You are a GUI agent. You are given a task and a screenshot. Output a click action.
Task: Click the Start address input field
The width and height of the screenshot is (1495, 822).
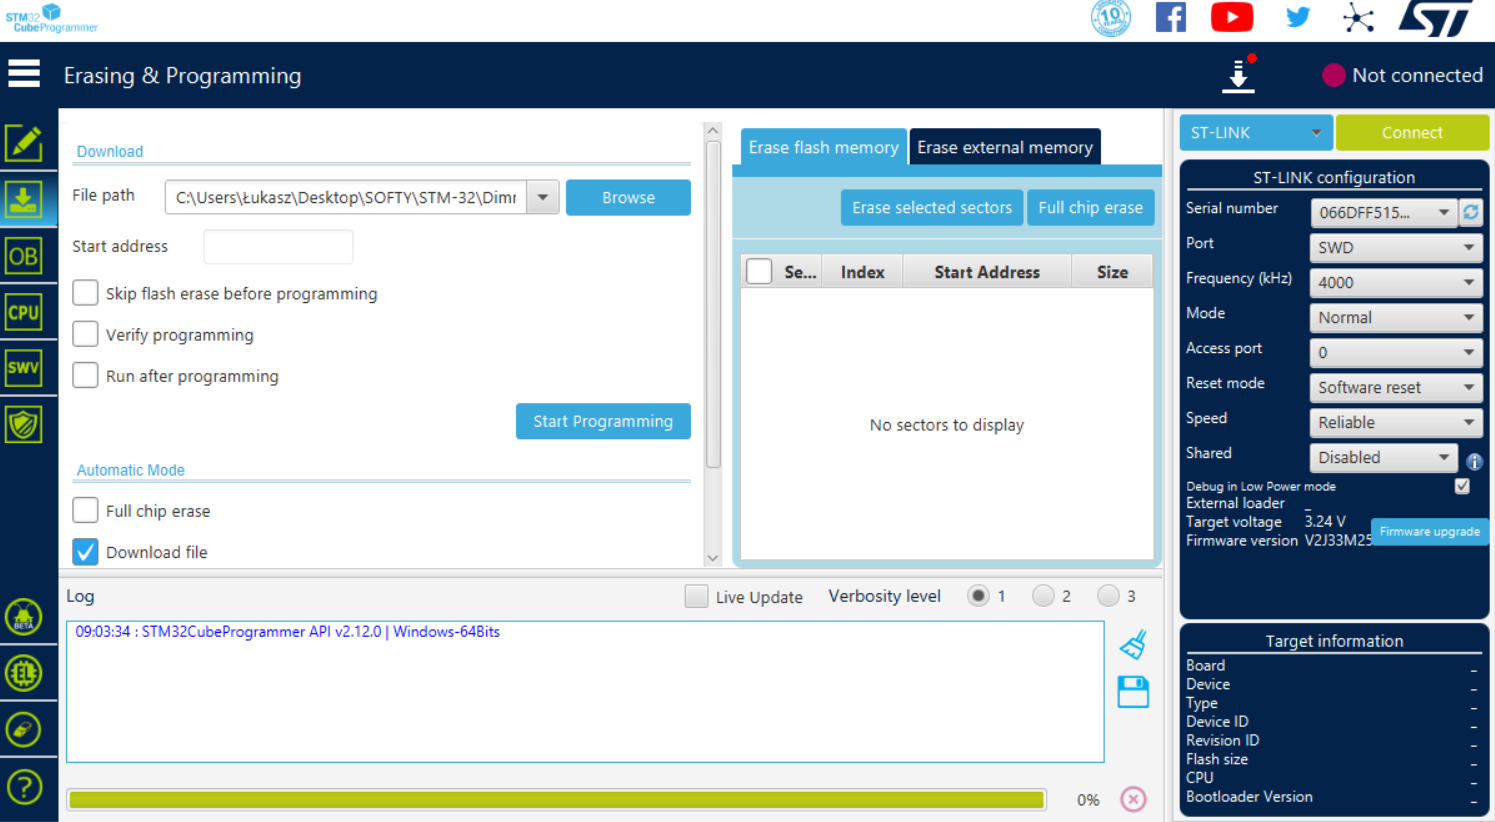click(278, 246)
